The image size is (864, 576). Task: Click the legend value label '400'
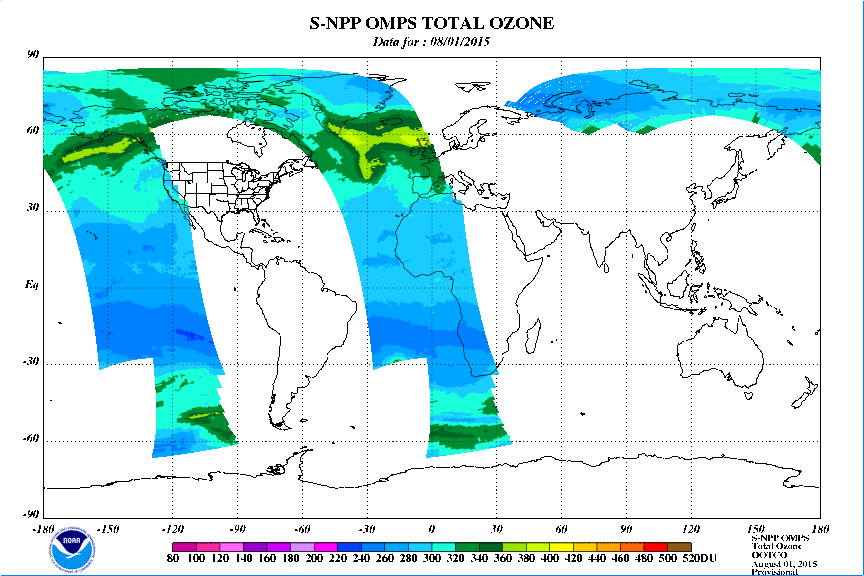click(550, 558)
